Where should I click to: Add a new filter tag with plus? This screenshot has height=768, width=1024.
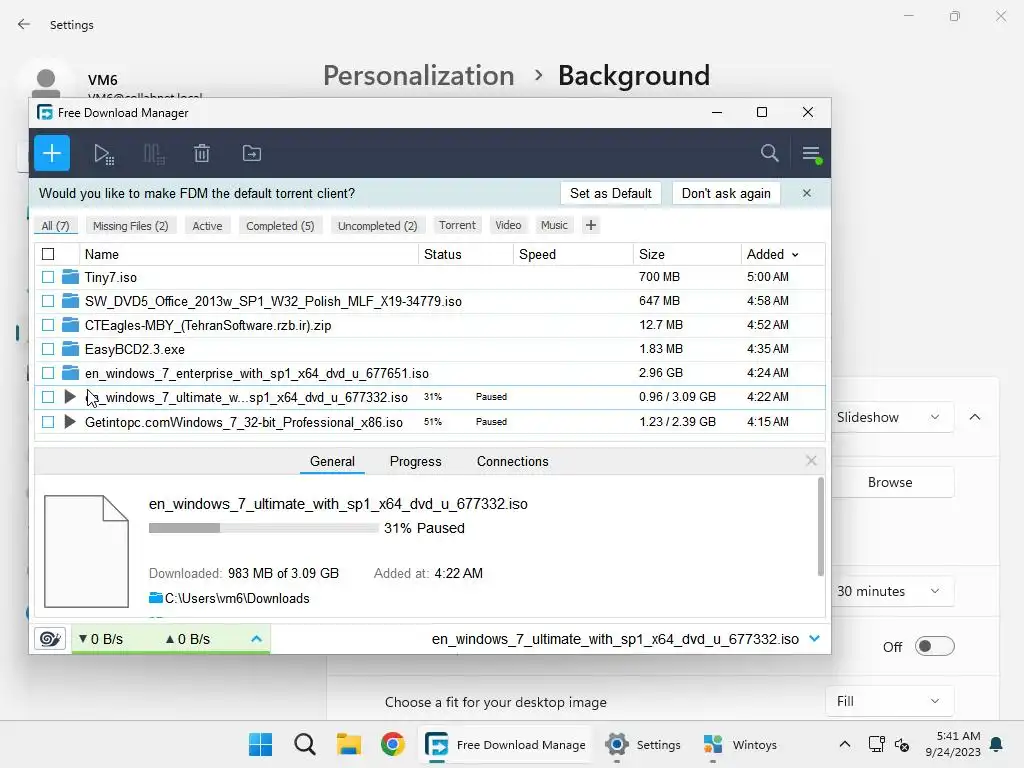click(591, 225)
